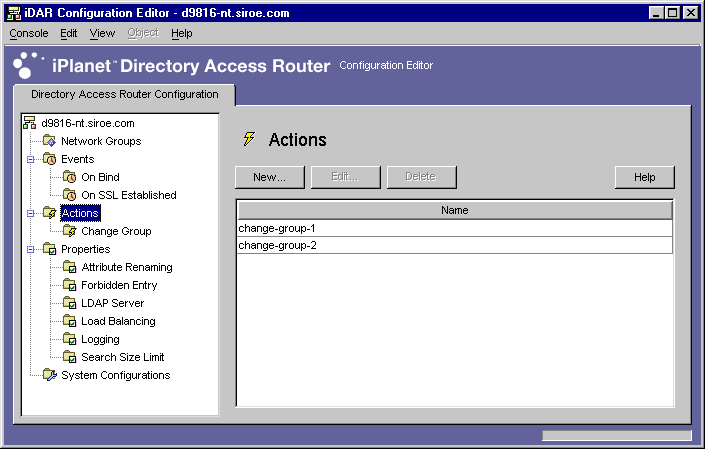Open the View menu
This screenshot has height=449, width=705.
102,33
